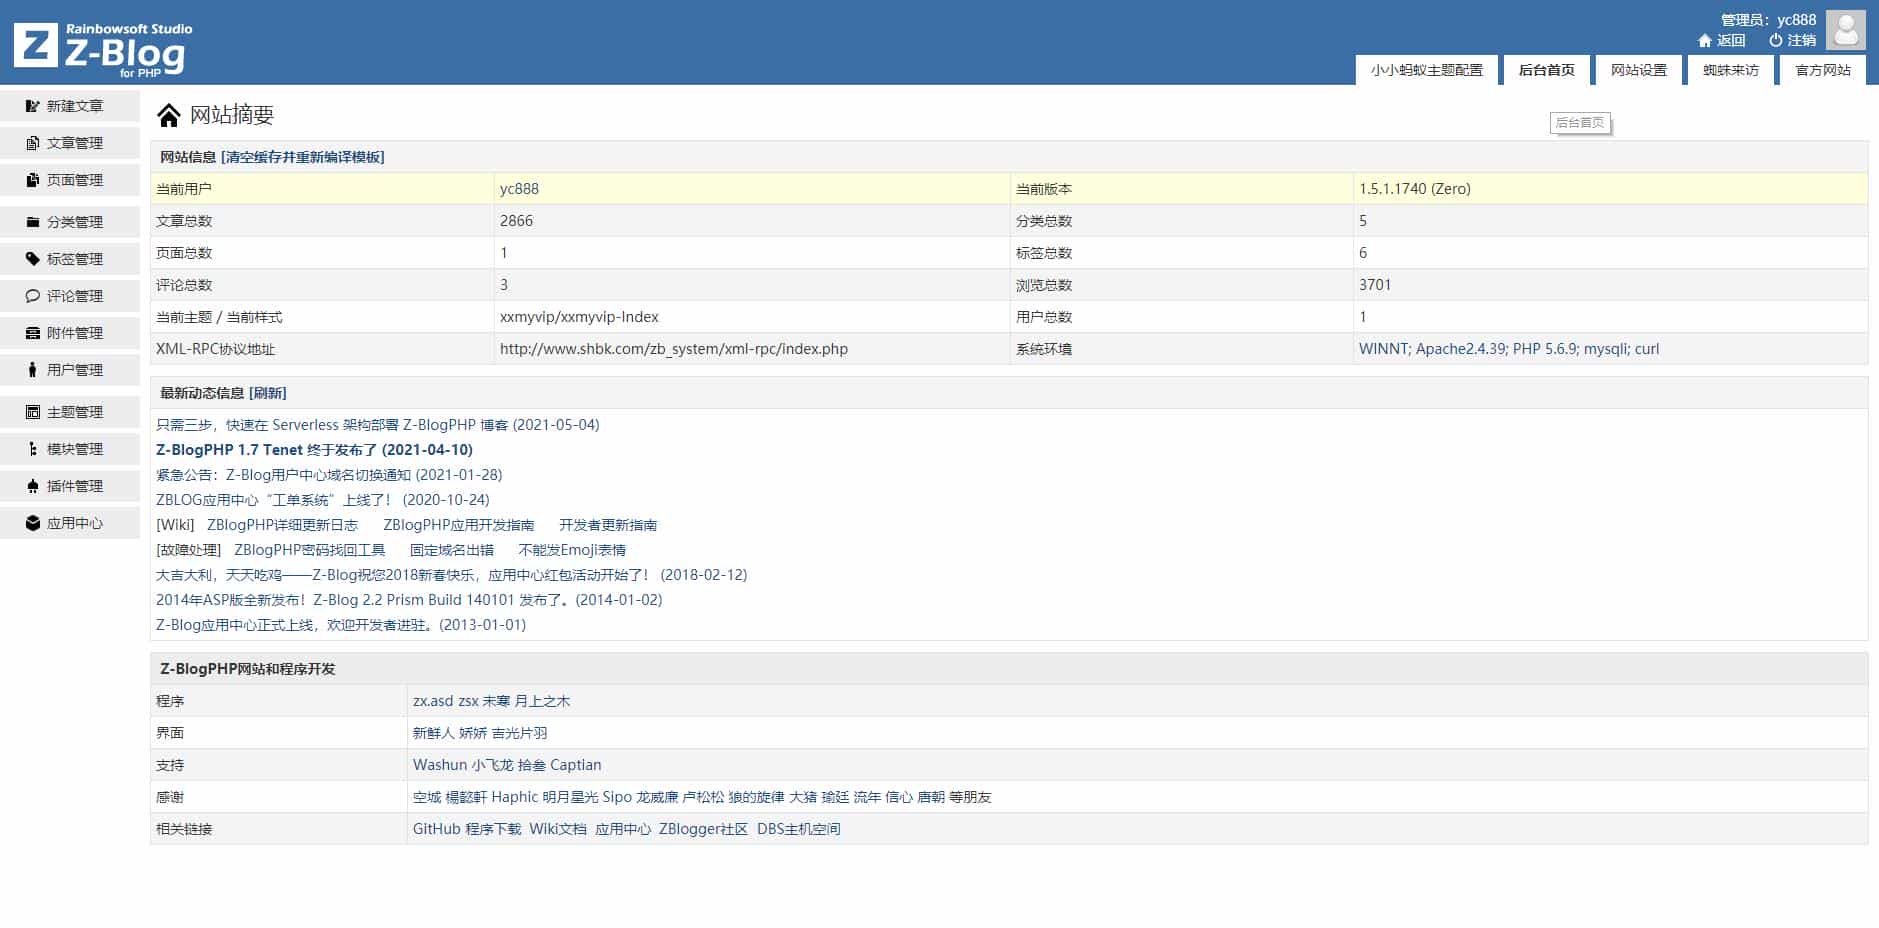Click the house icon beside 网站摘要

click(169, 116)
